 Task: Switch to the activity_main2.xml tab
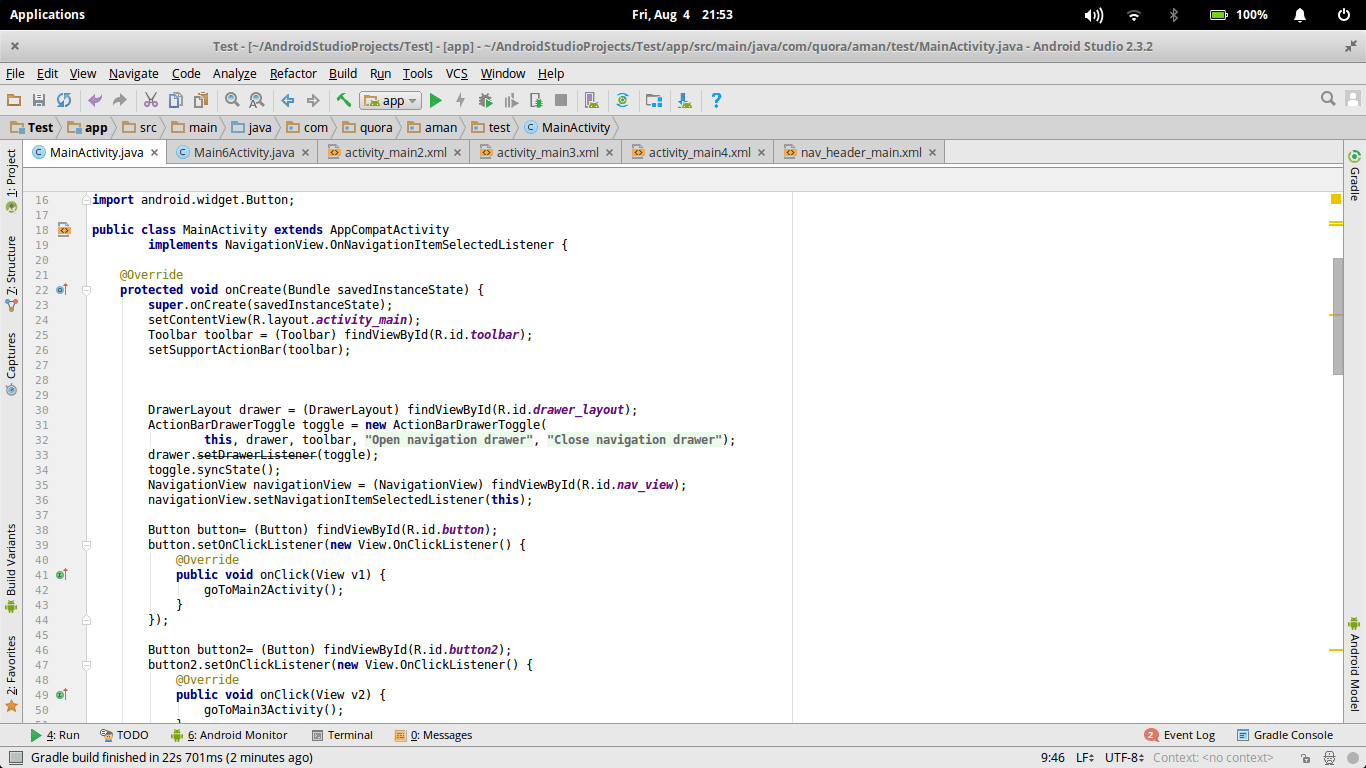coord(395,153)
